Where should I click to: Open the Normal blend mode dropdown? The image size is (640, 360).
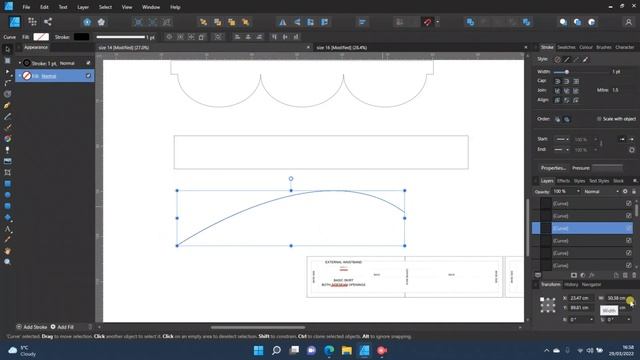601,191
